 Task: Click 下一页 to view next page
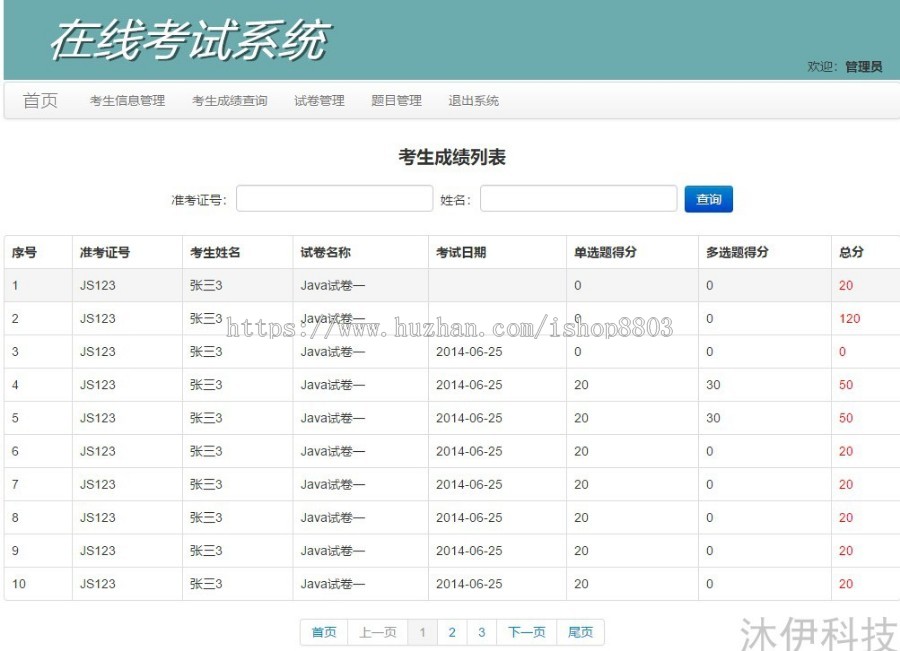coord(526,632)
